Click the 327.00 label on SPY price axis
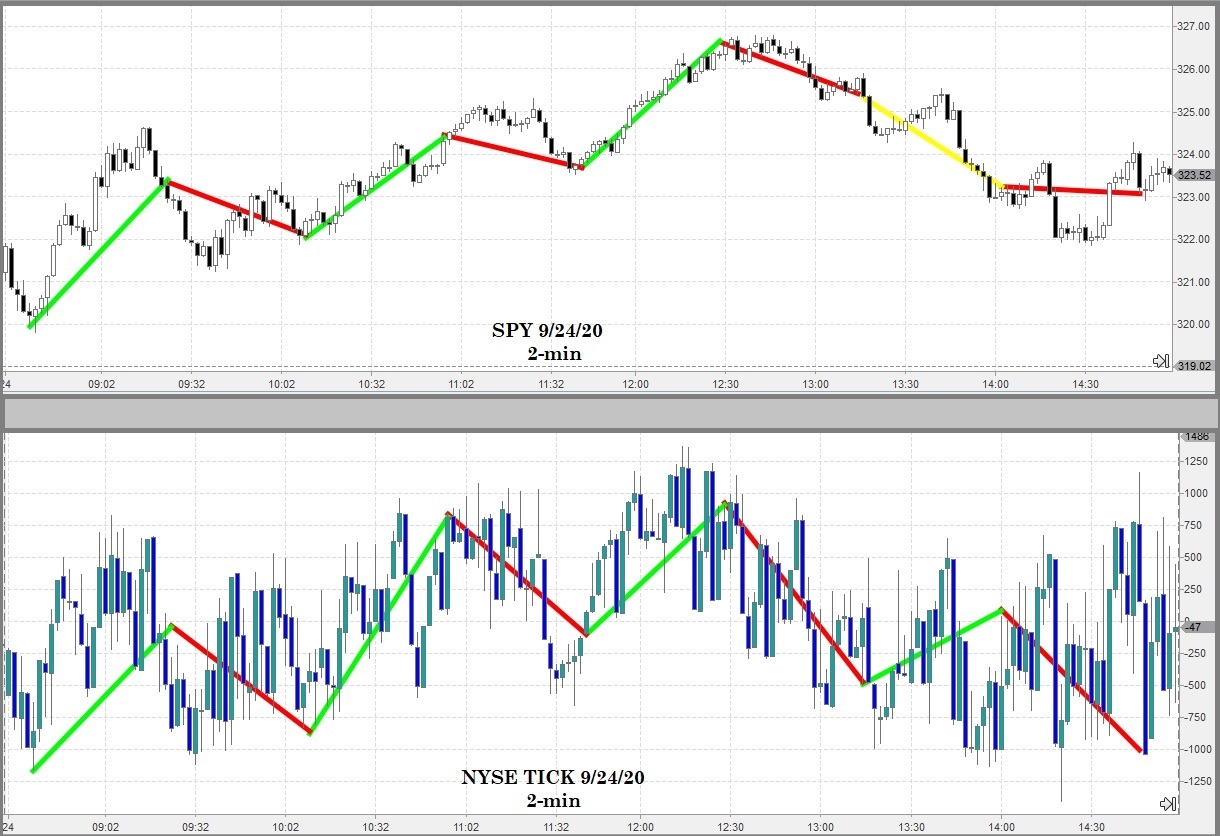 [x=1195, y=26]
